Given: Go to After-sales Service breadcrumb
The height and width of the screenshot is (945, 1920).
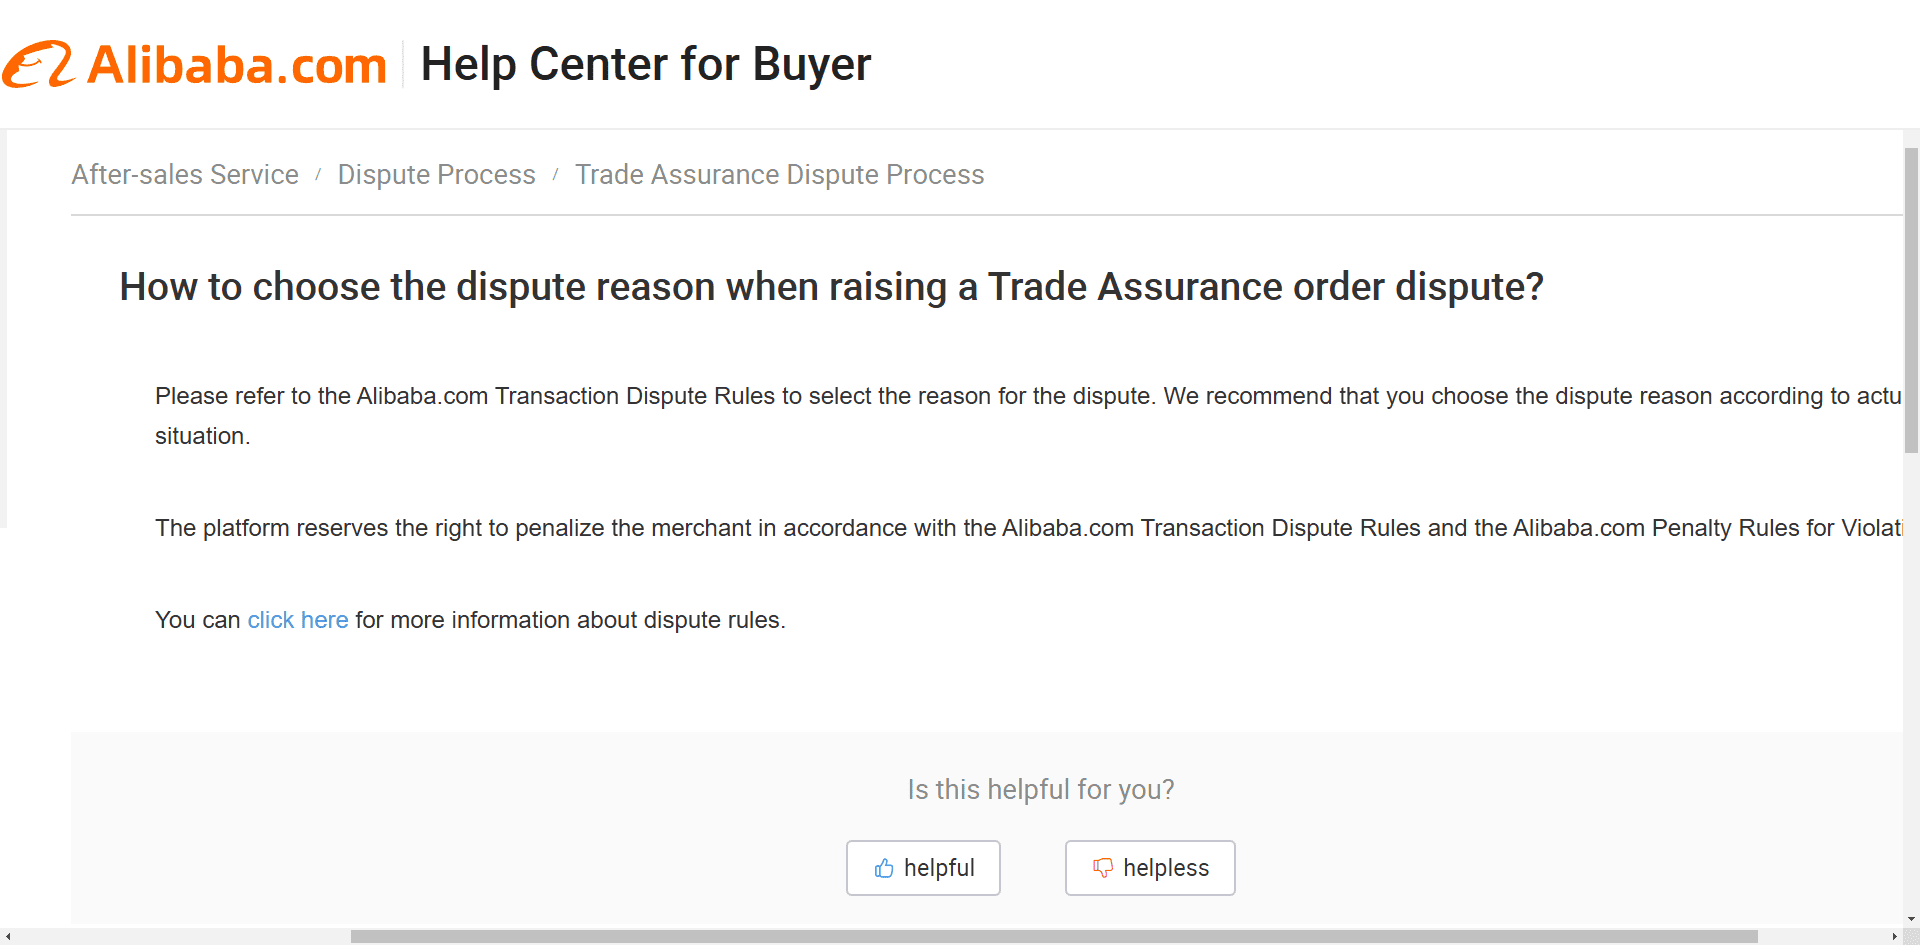Looking at the screenshot, I should click(185, 175).
